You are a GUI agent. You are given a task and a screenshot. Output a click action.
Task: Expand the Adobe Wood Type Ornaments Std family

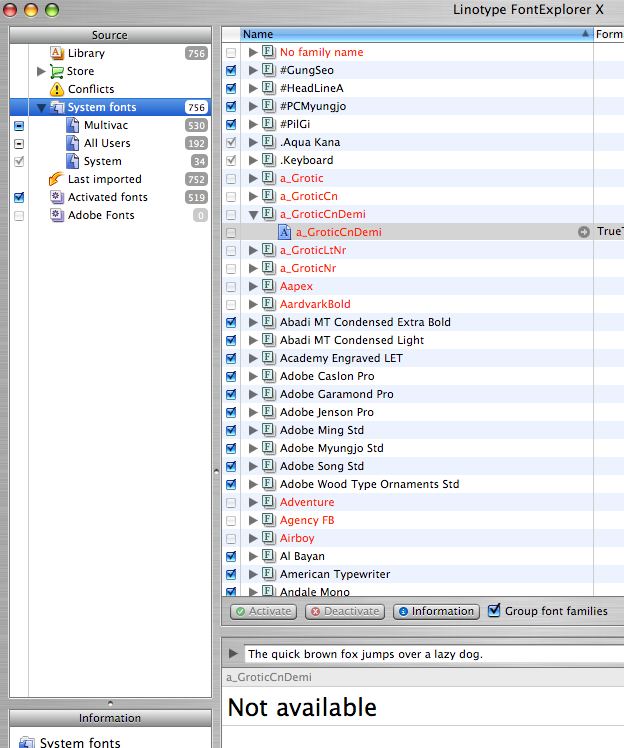click(x=253, y=484)
